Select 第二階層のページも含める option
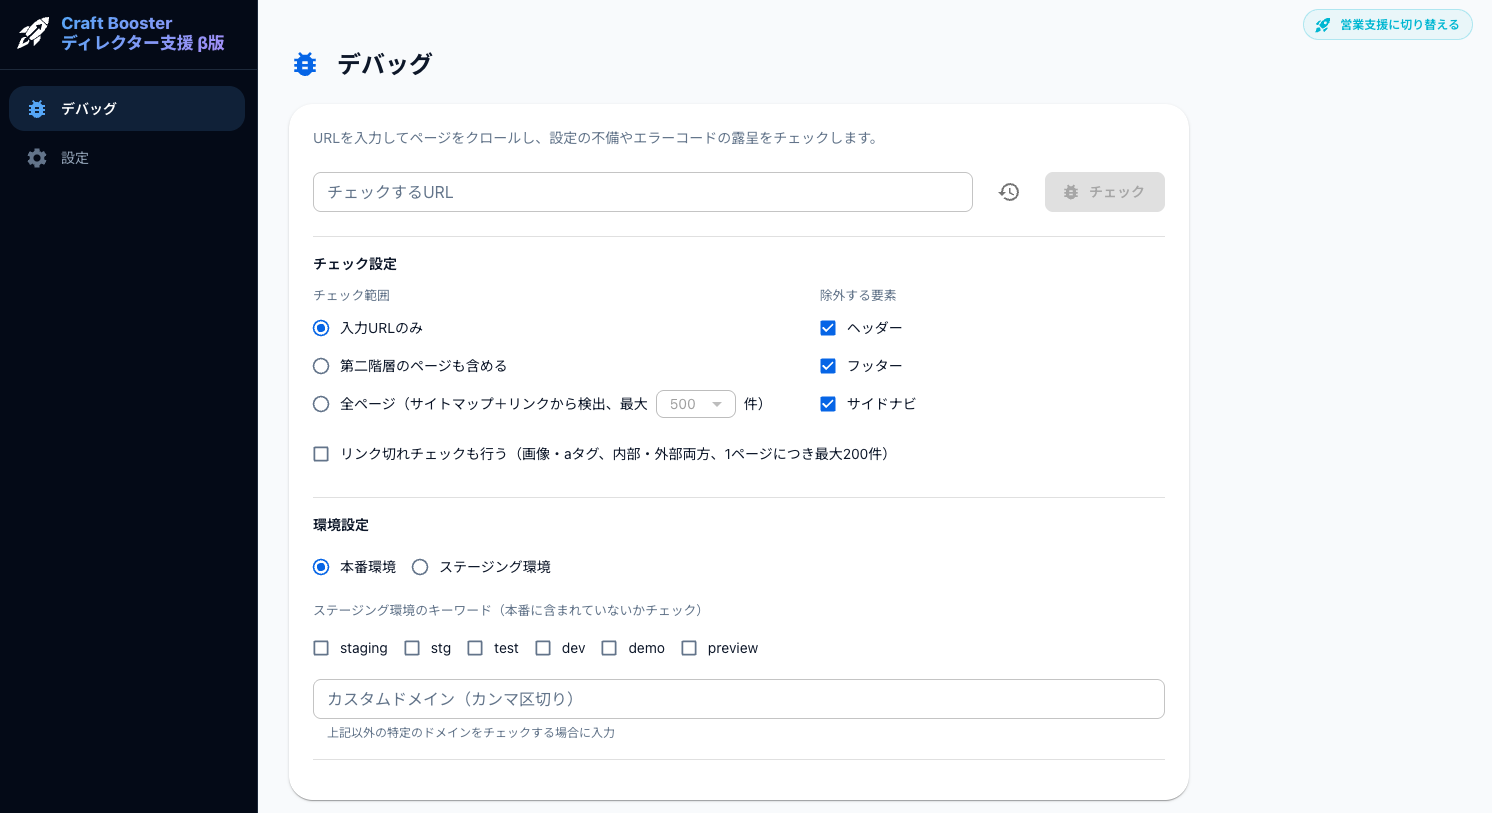 point(321,366)
